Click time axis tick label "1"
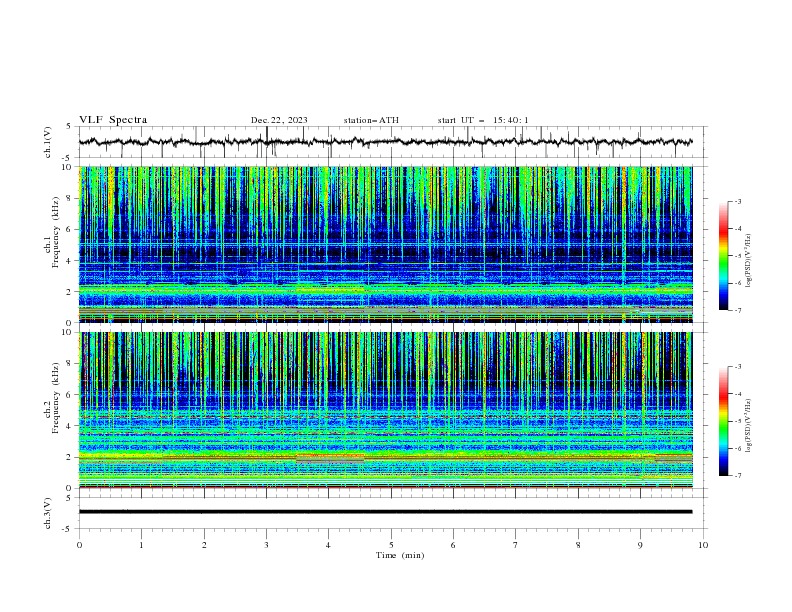Image resolution: width=792 pixels, height=612 pixels. [x=141, y=545]
